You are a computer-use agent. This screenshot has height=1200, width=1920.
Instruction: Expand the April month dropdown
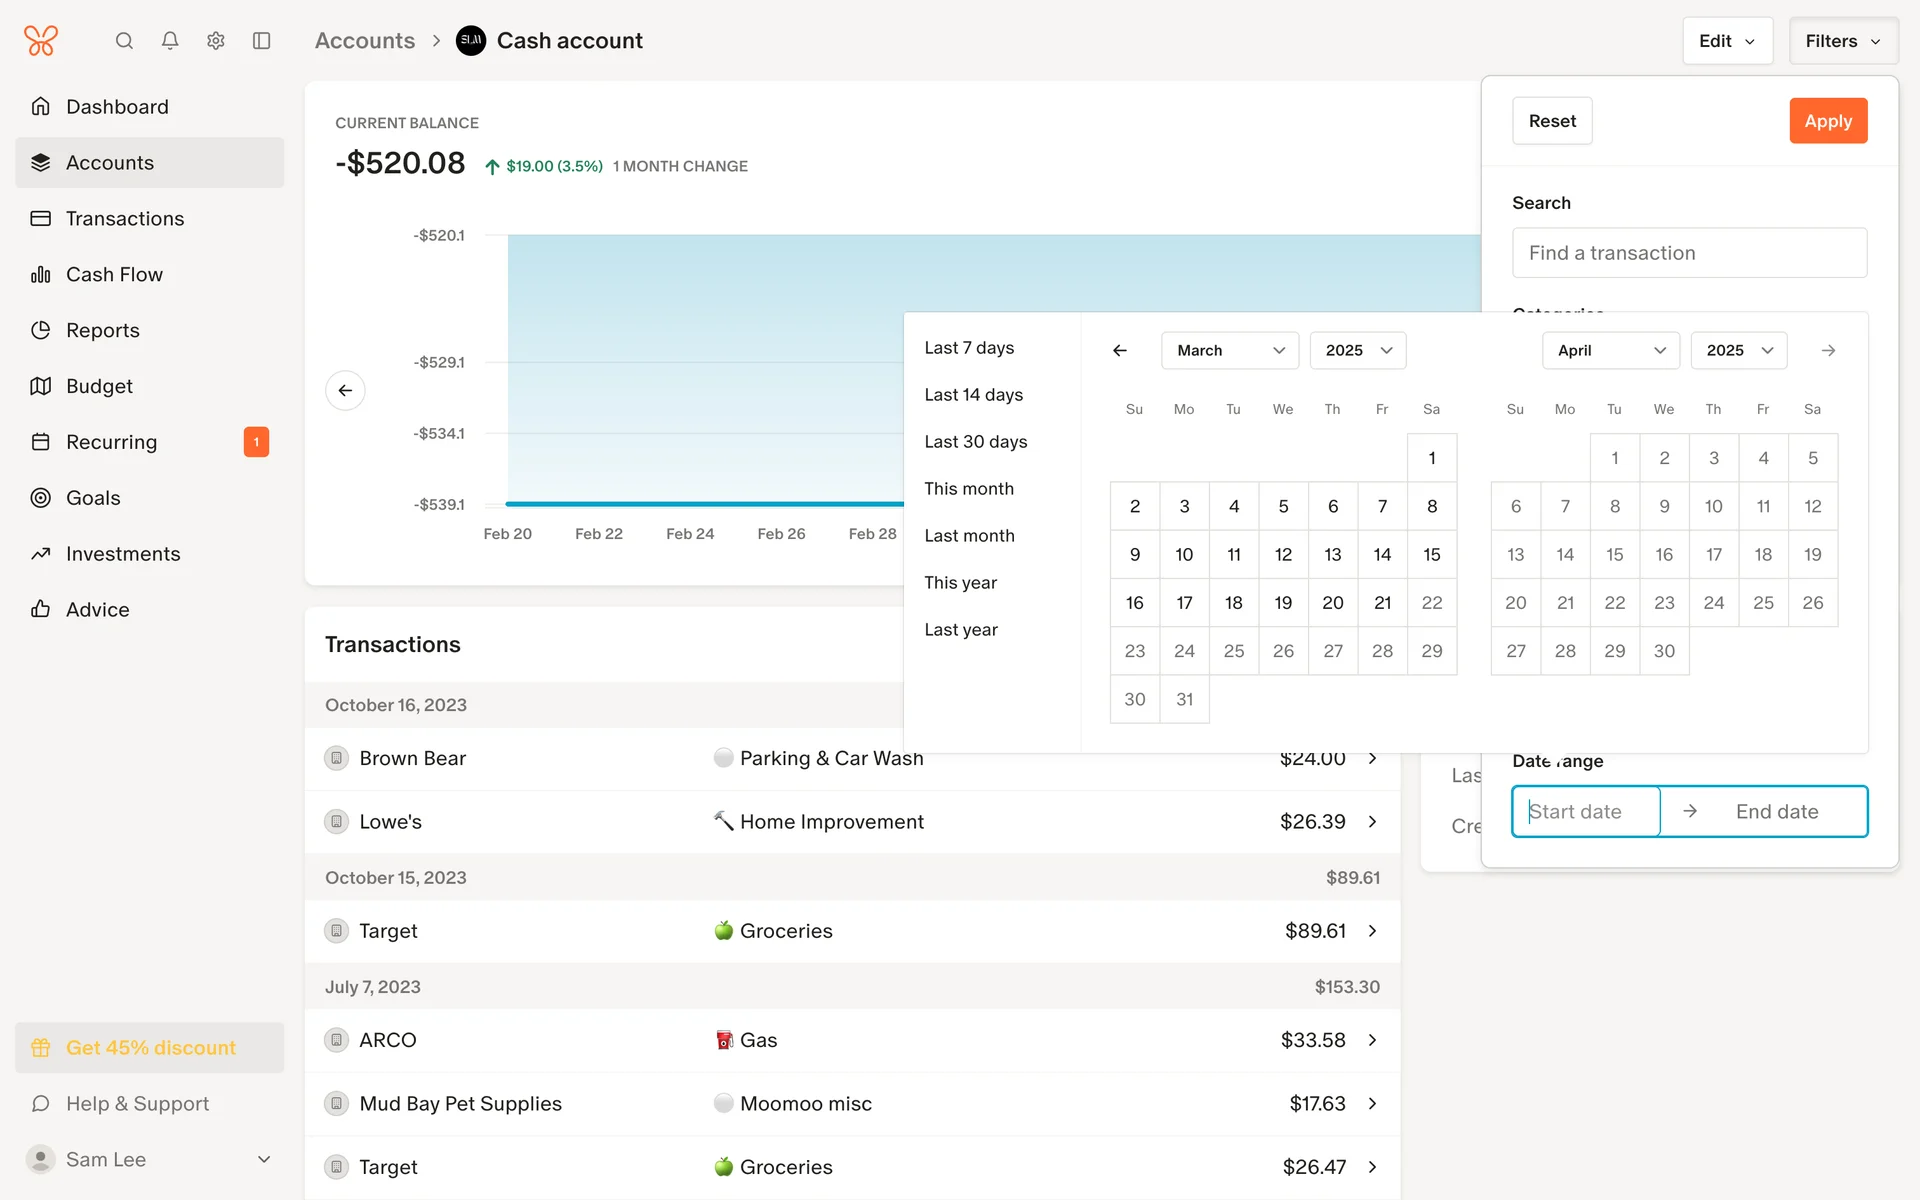tap(1610, 350)
